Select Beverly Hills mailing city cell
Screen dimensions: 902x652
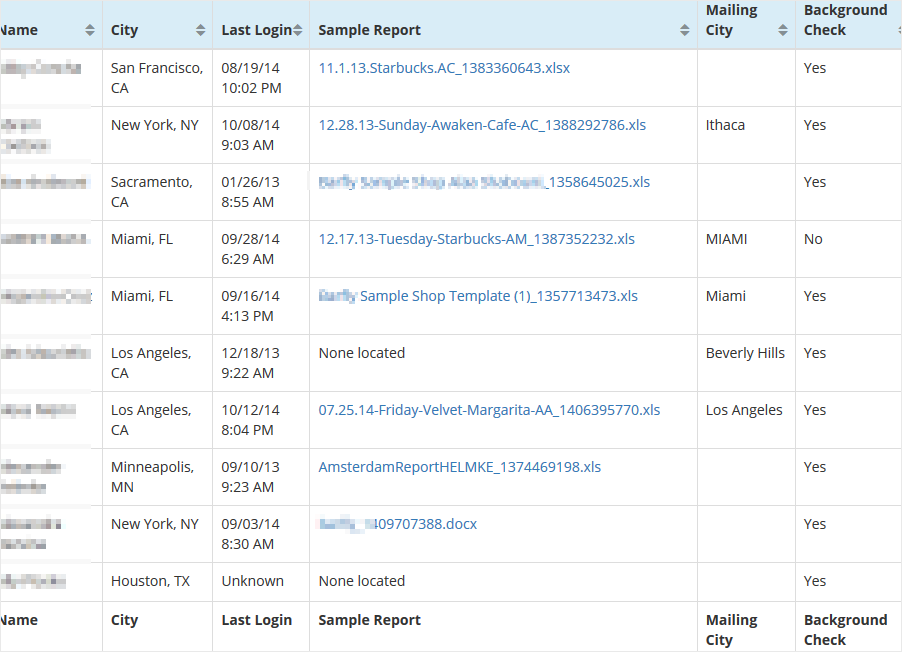745,353
